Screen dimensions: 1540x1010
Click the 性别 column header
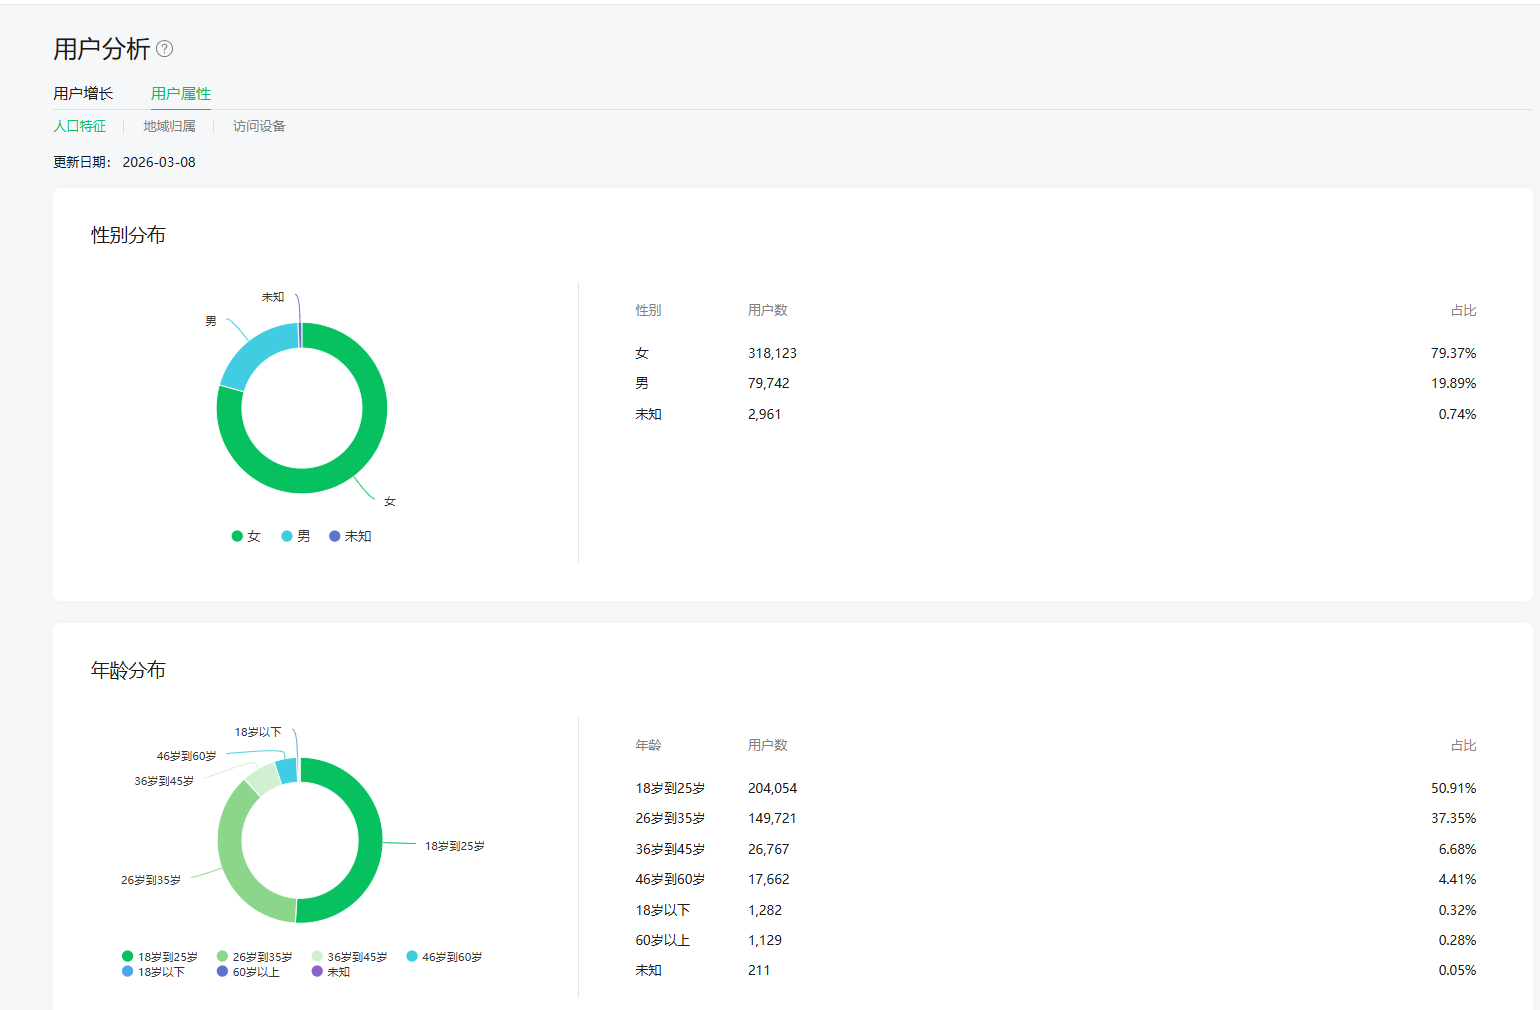648,310
